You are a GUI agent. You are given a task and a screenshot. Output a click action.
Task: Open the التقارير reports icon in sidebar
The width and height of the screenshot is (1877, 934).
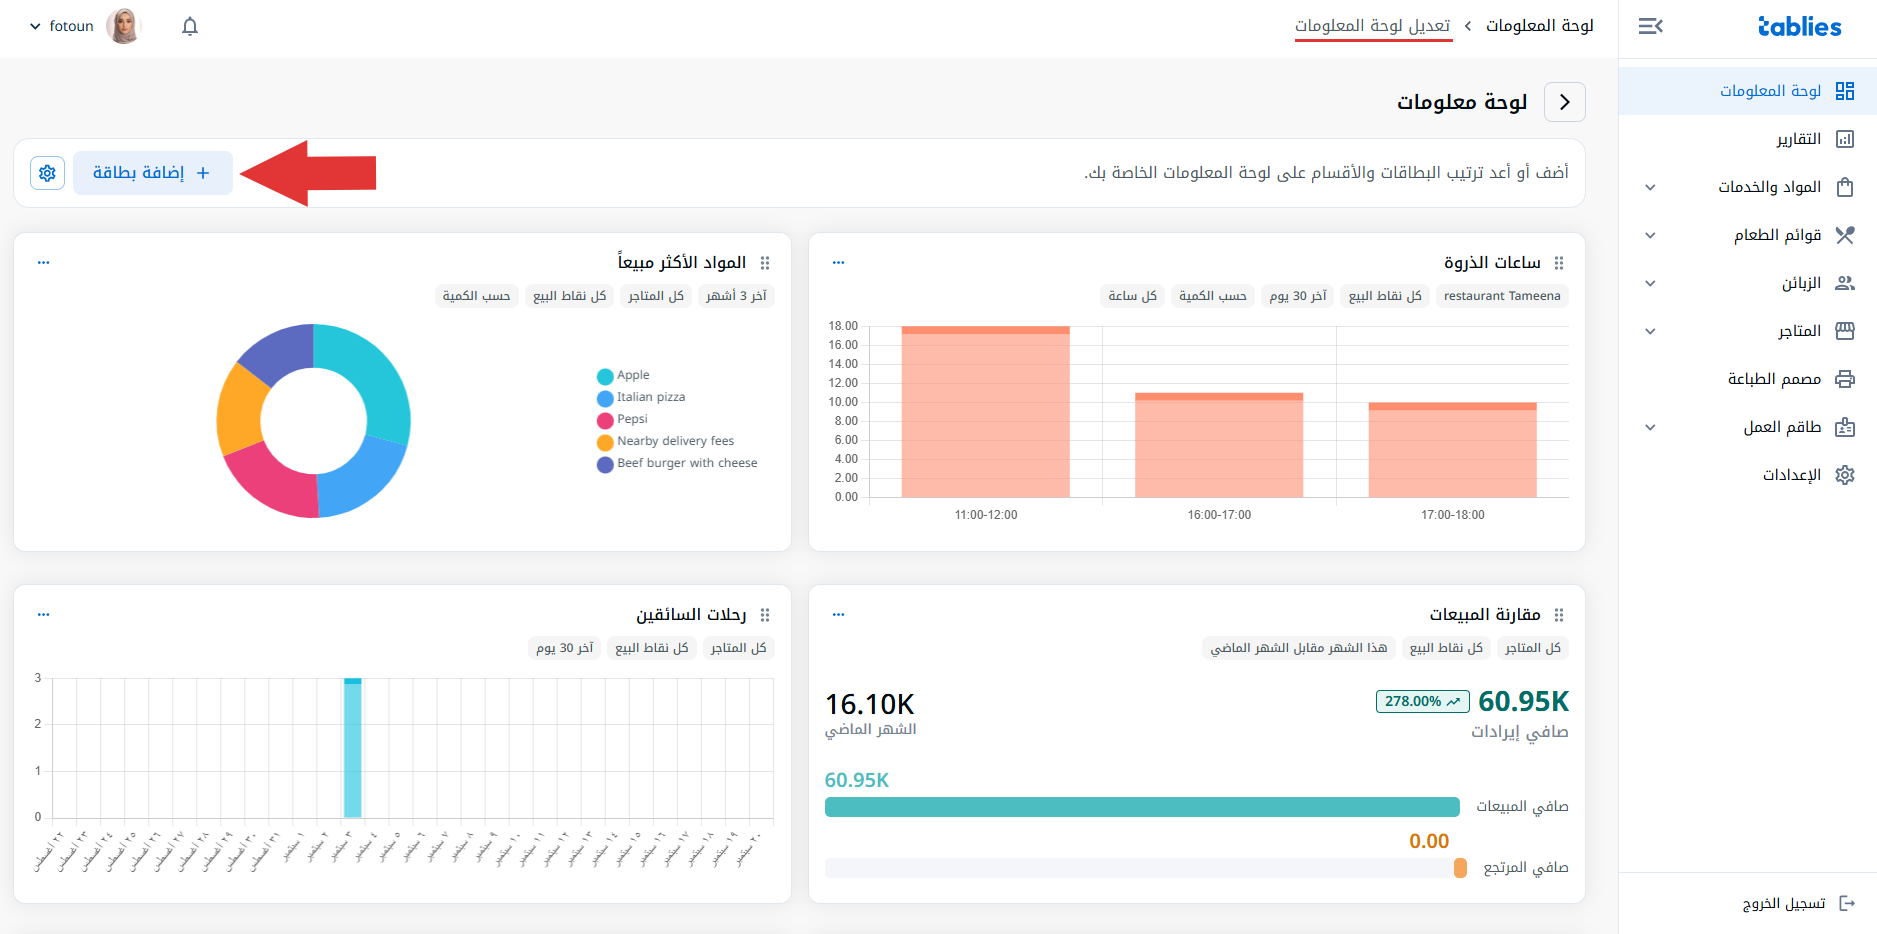tap(1845, 139)
